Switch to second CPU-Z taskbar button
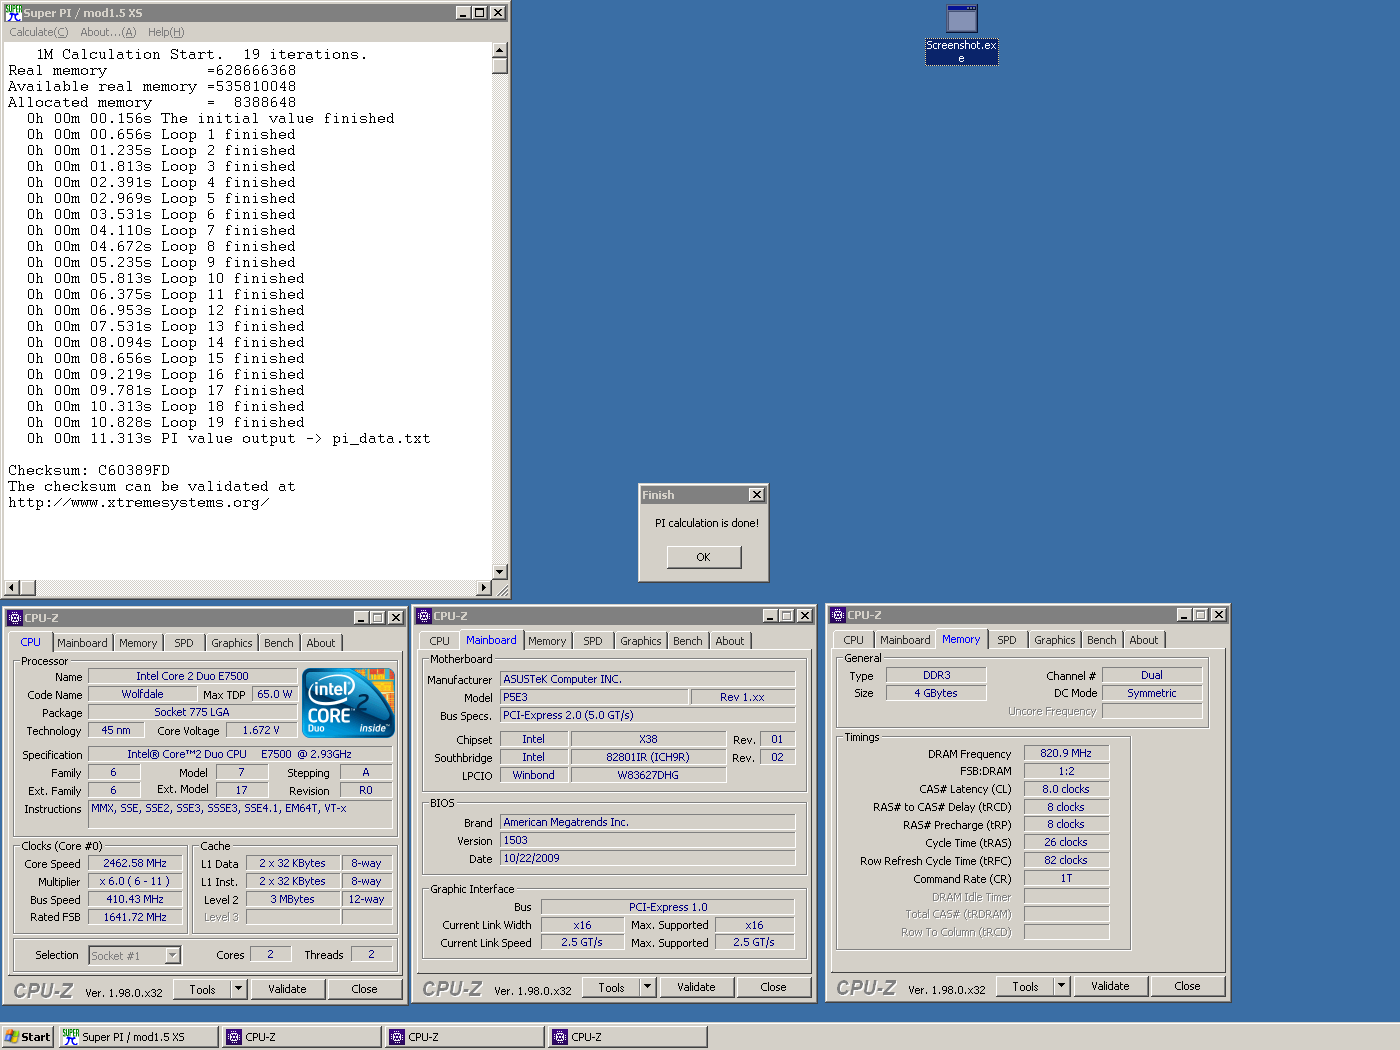 click(465, 1037)
